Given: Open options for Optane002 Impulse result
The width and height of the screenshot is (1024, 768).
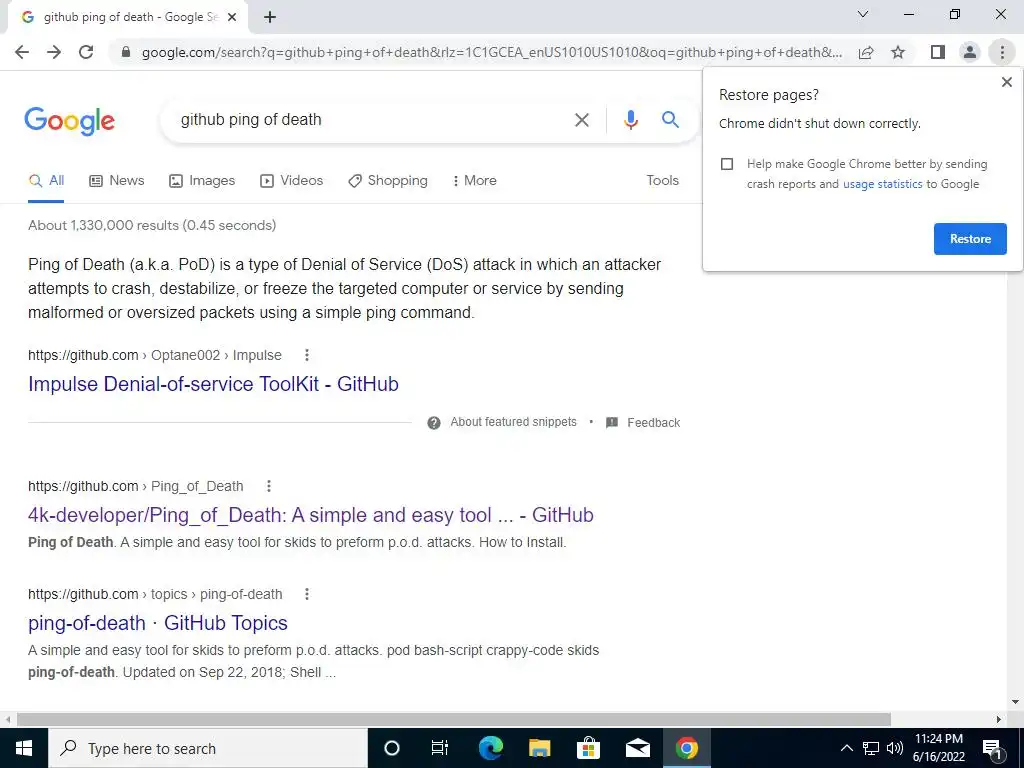Looking at the screenshot, I should [306, 355].
